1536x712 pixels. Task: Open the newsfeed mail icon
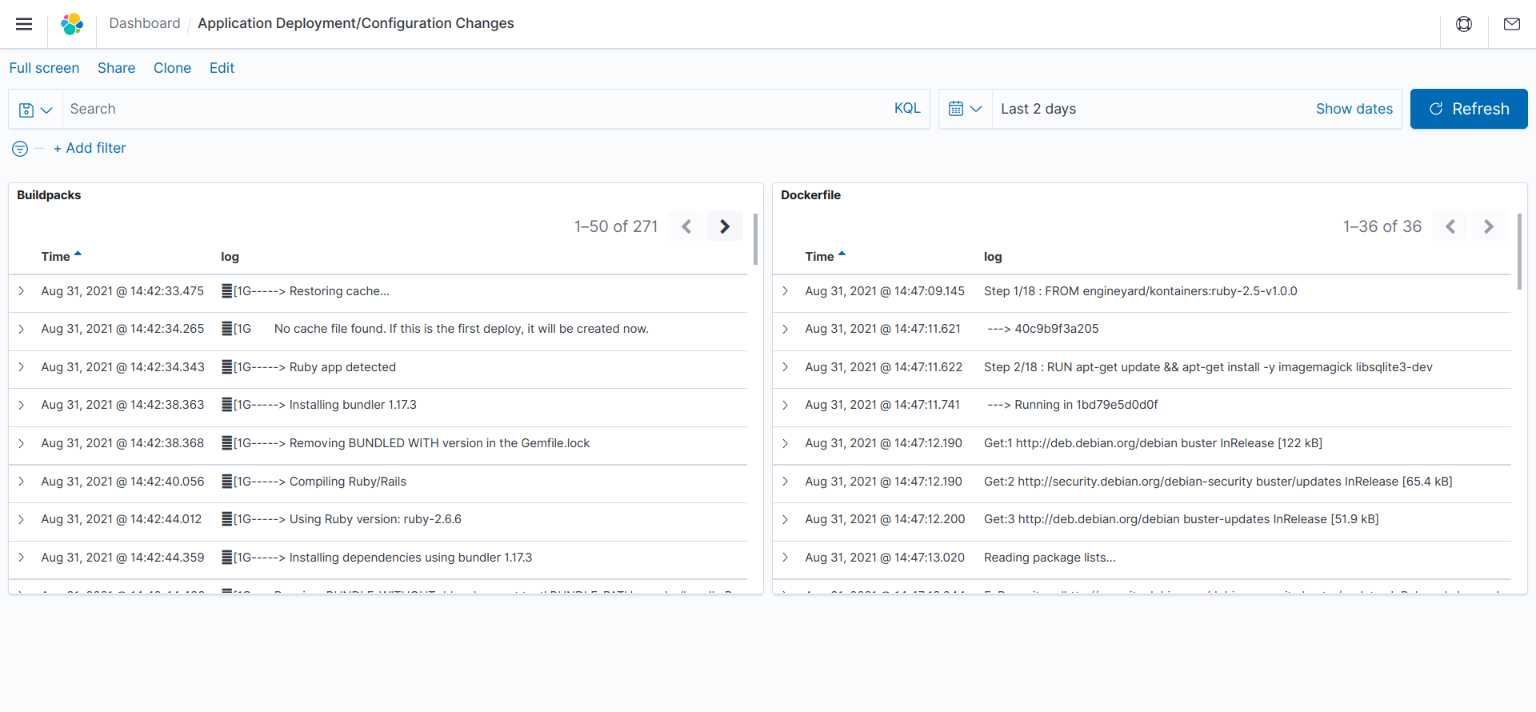click(x=1511, y=24)
